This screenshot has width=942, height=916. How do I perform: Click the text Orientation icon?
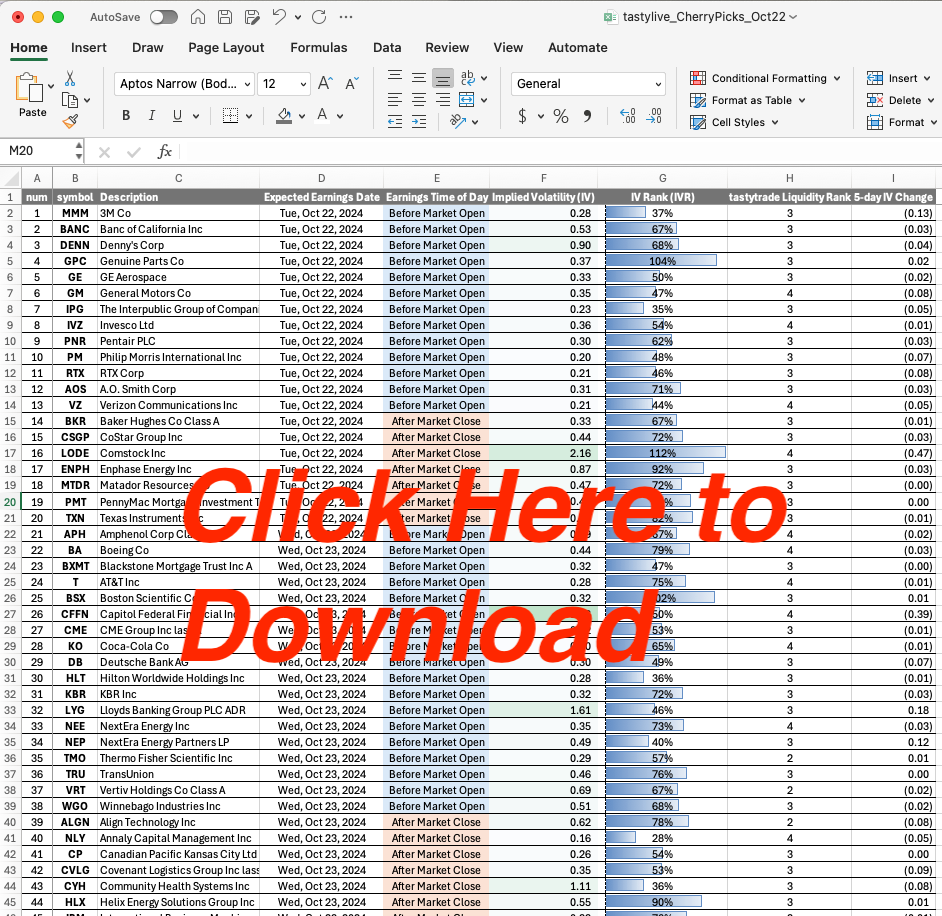[458, 122]
